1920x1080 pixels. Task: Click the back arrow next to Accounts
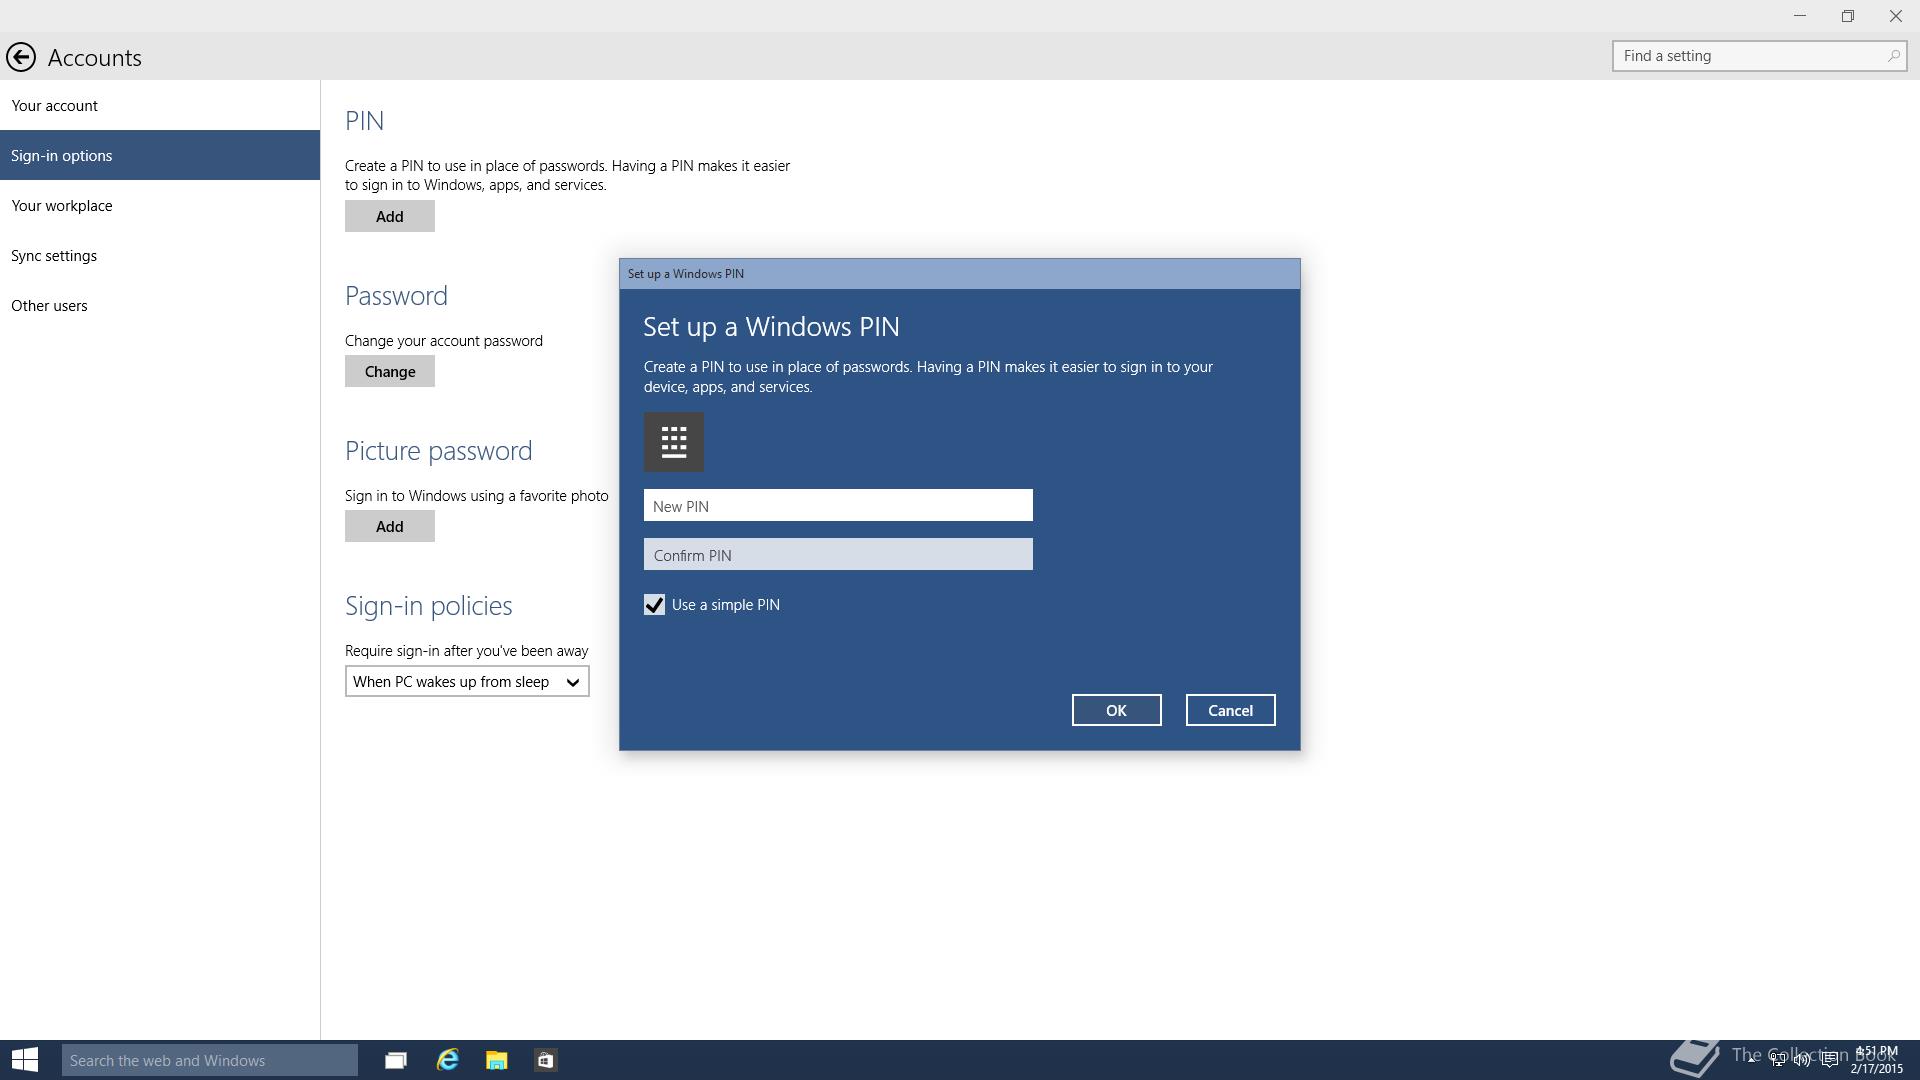tap(21, 57)
